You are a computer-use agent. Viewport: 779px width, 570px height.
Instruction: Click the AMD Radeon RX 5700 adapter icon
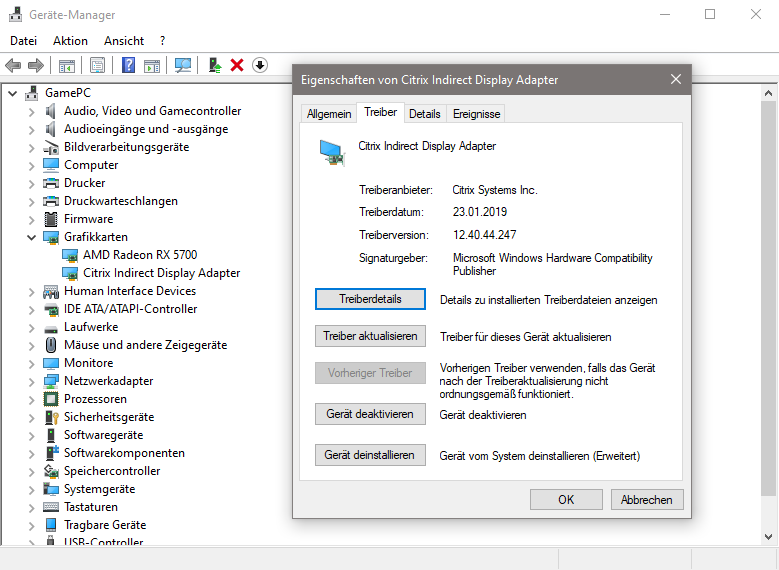coord(70,255)
